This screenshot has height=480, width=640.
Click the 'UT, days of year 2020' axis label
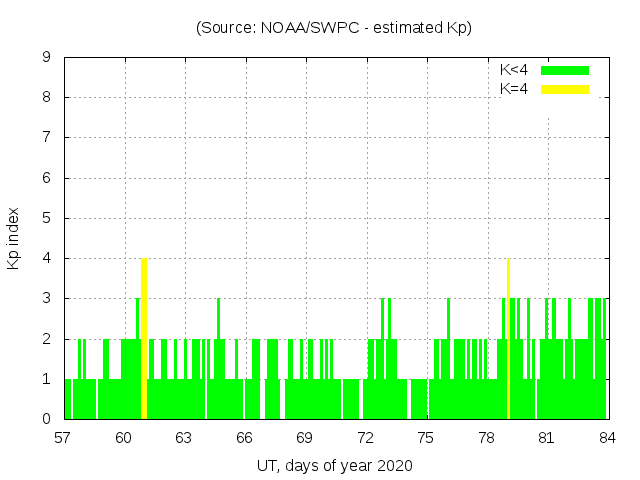click(334, 465)
